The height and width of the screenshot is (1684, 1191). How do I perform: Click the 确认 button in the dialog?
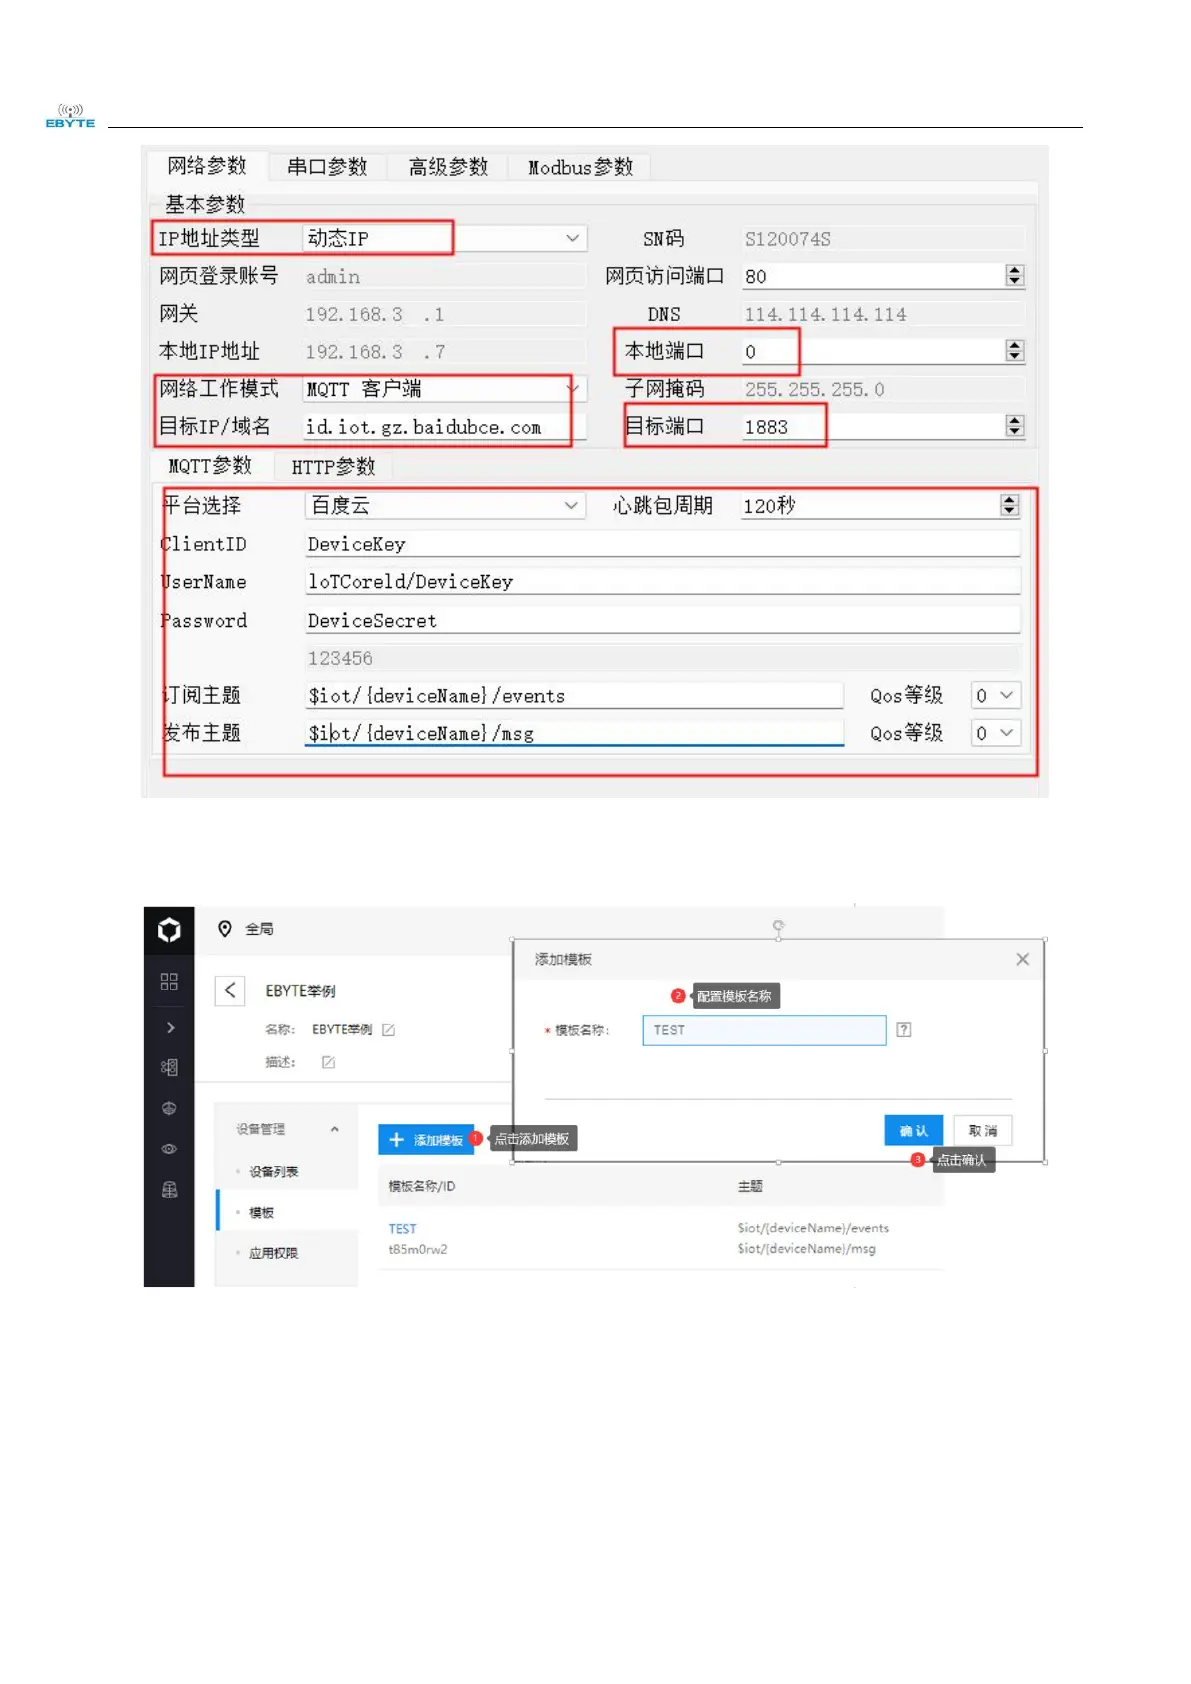coord(913,1131)
